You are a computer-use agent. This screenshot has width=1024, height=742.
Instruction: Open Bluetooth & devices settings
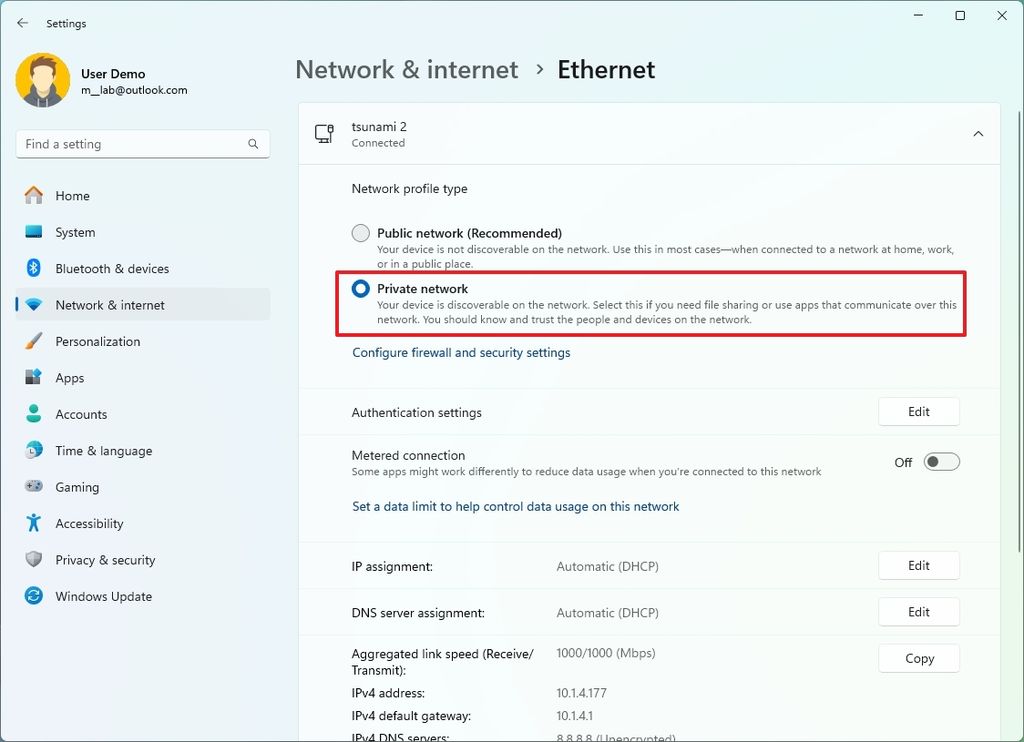pos(35,268)
